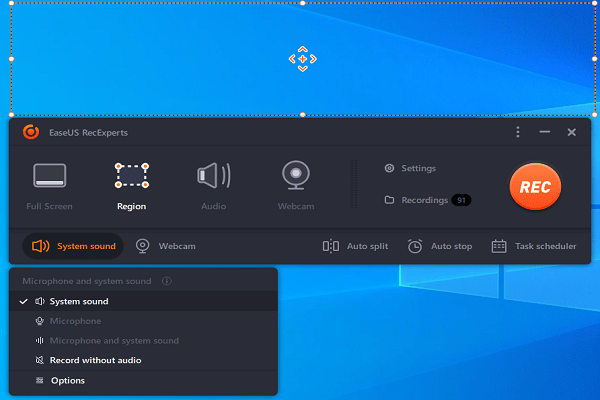Open the three-dot more menu
The height and width of the screenshot is (400, 600).
(x=518, y=132)
